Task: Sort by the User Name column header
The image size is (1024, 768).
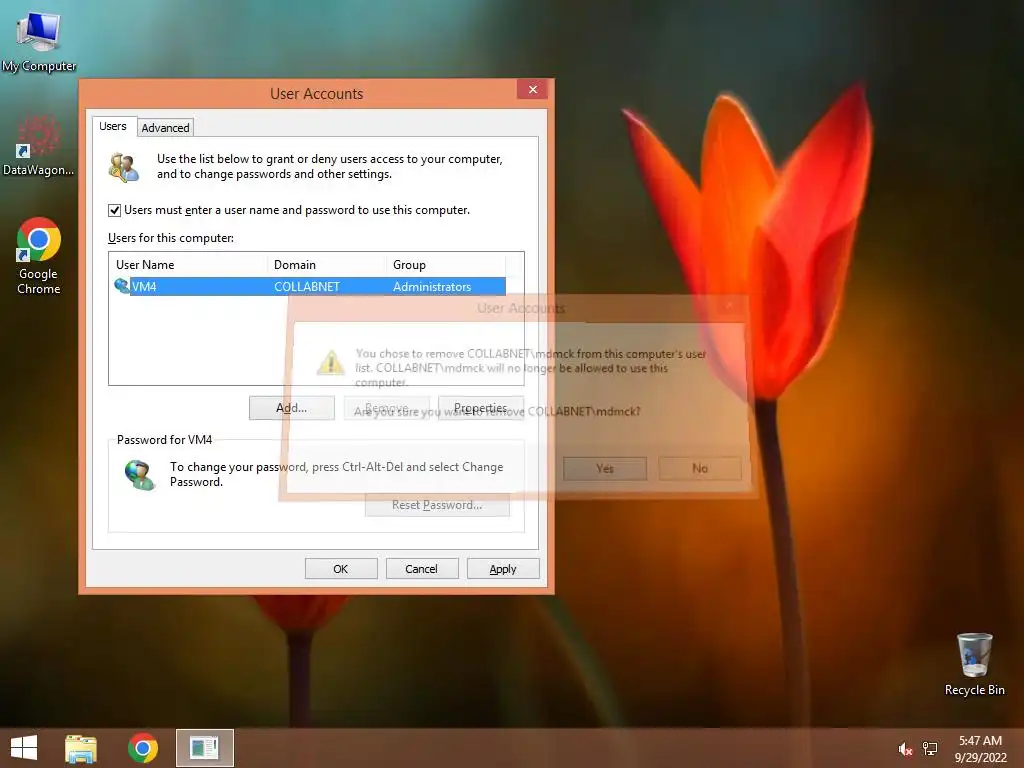Action: (x=188, y=264)
